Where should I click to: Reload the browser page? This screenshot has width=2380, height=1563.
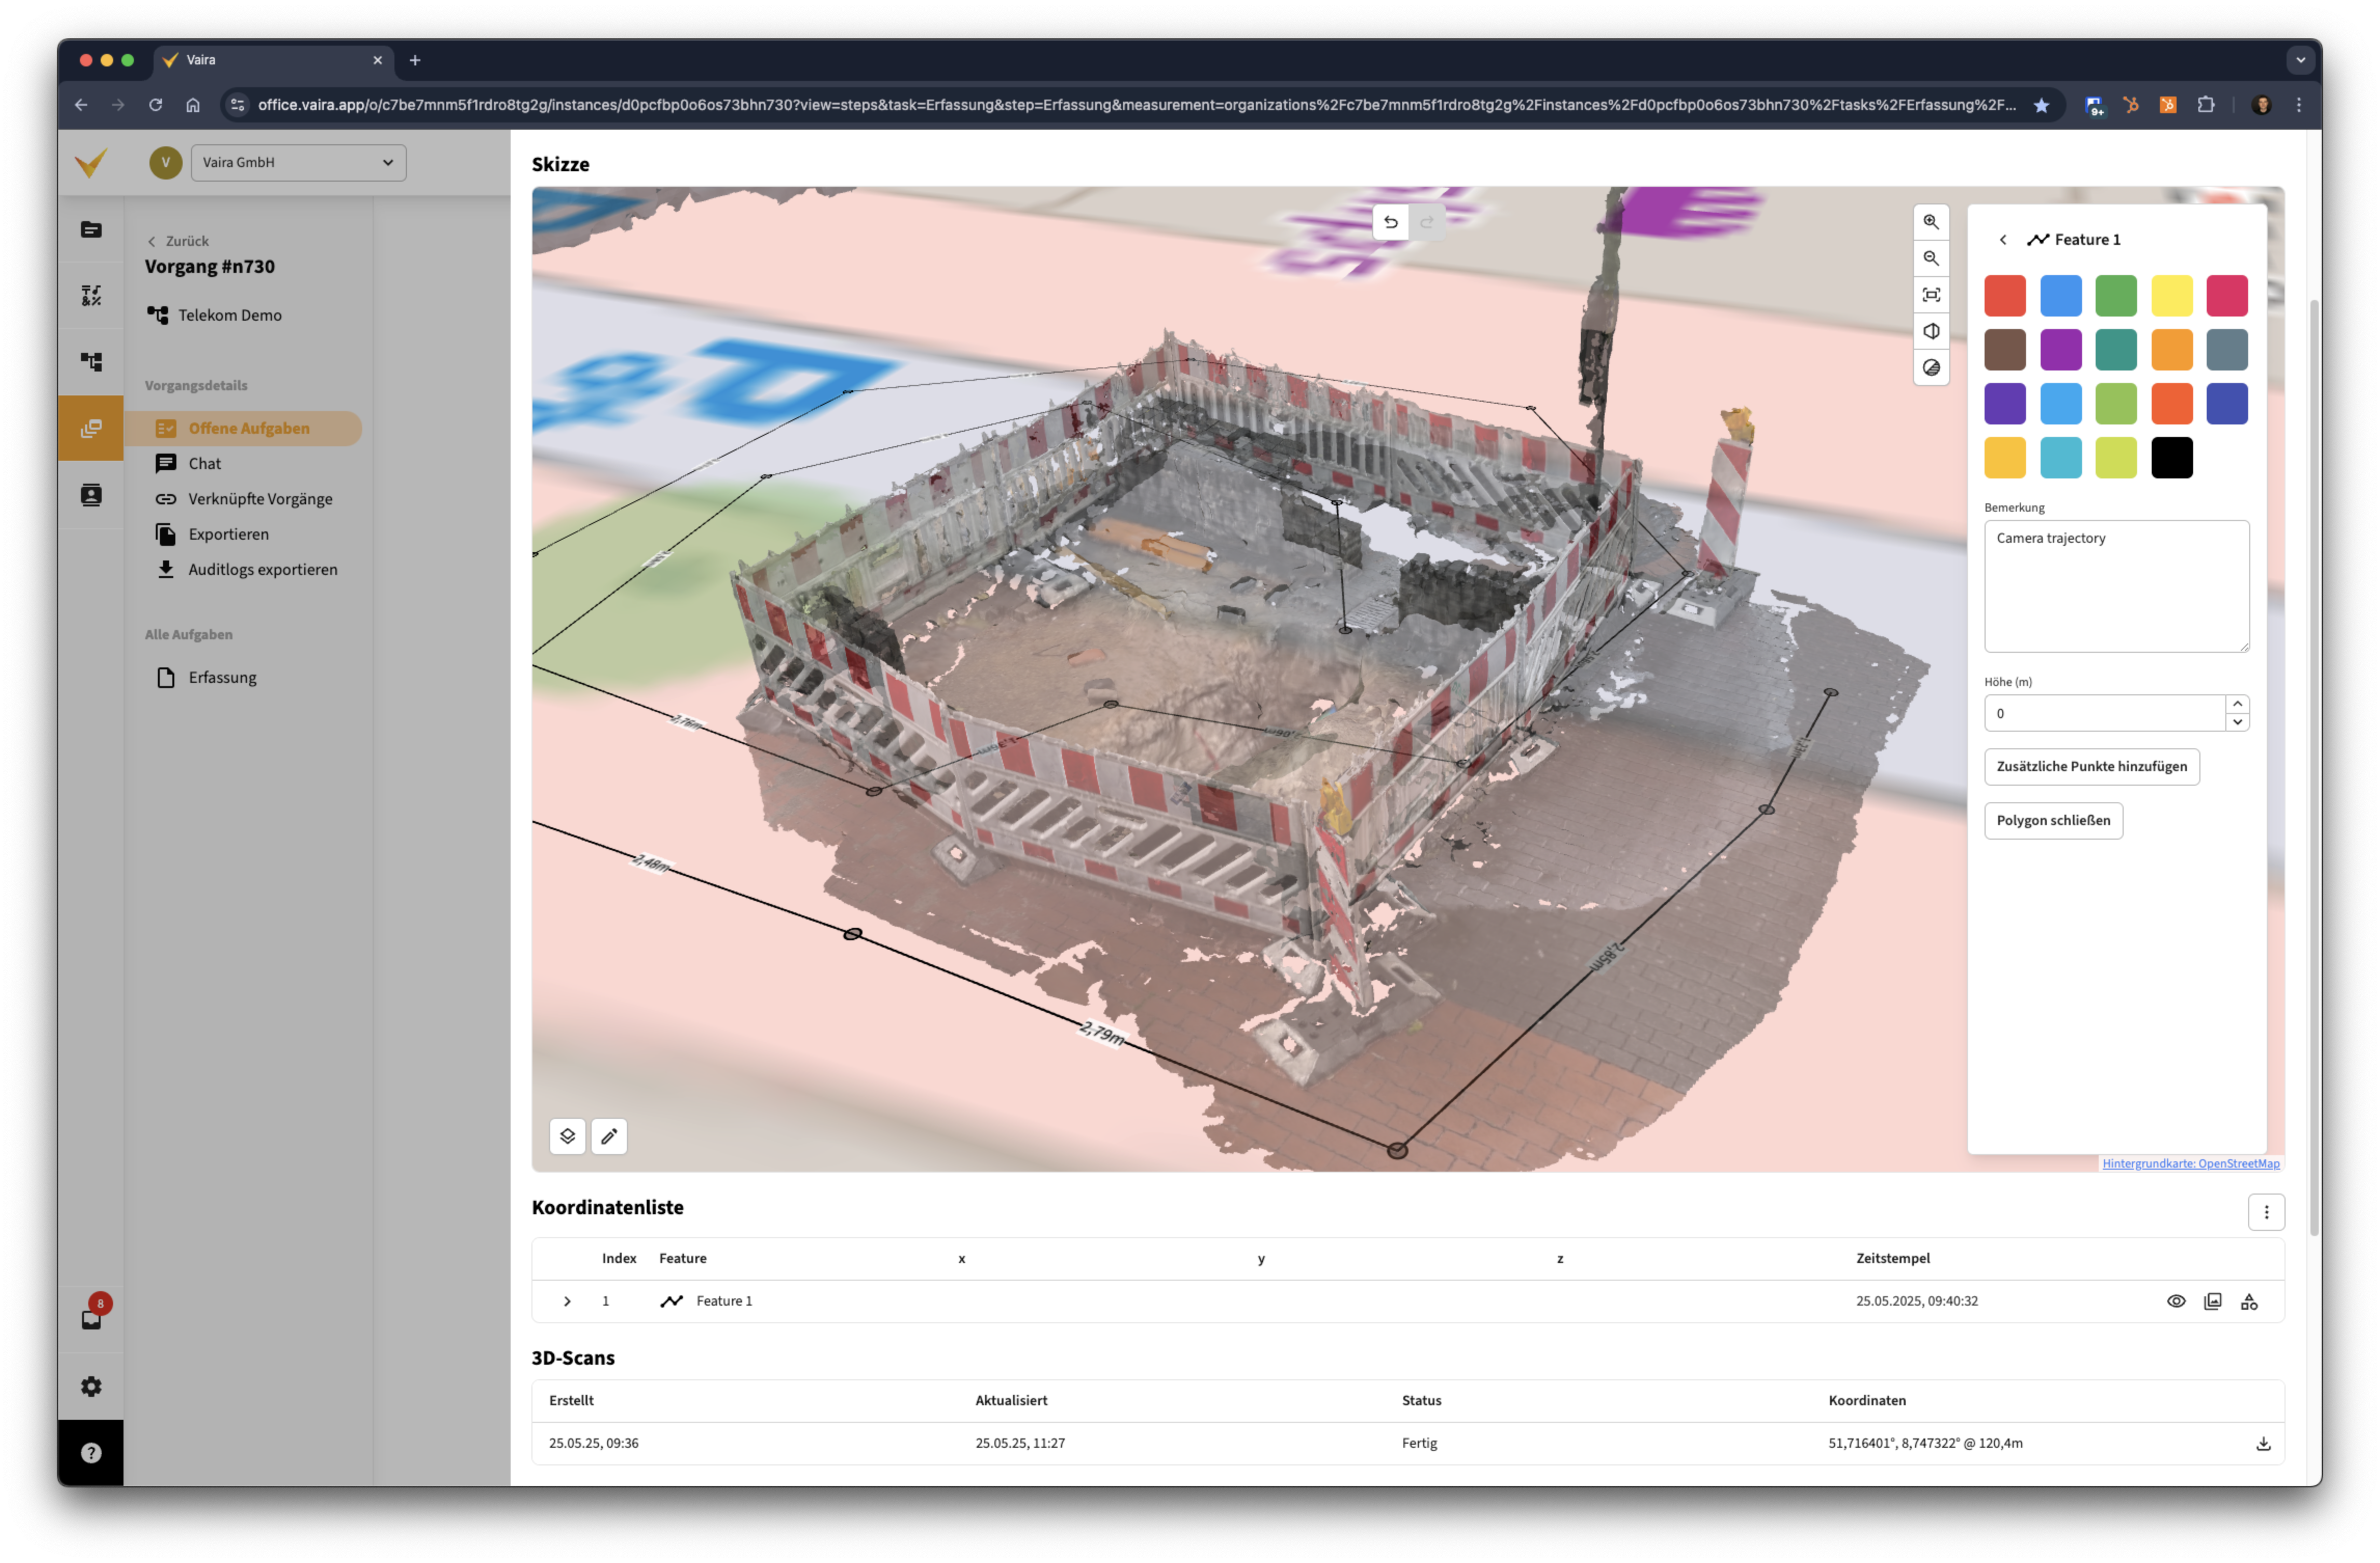pos(155,105)
